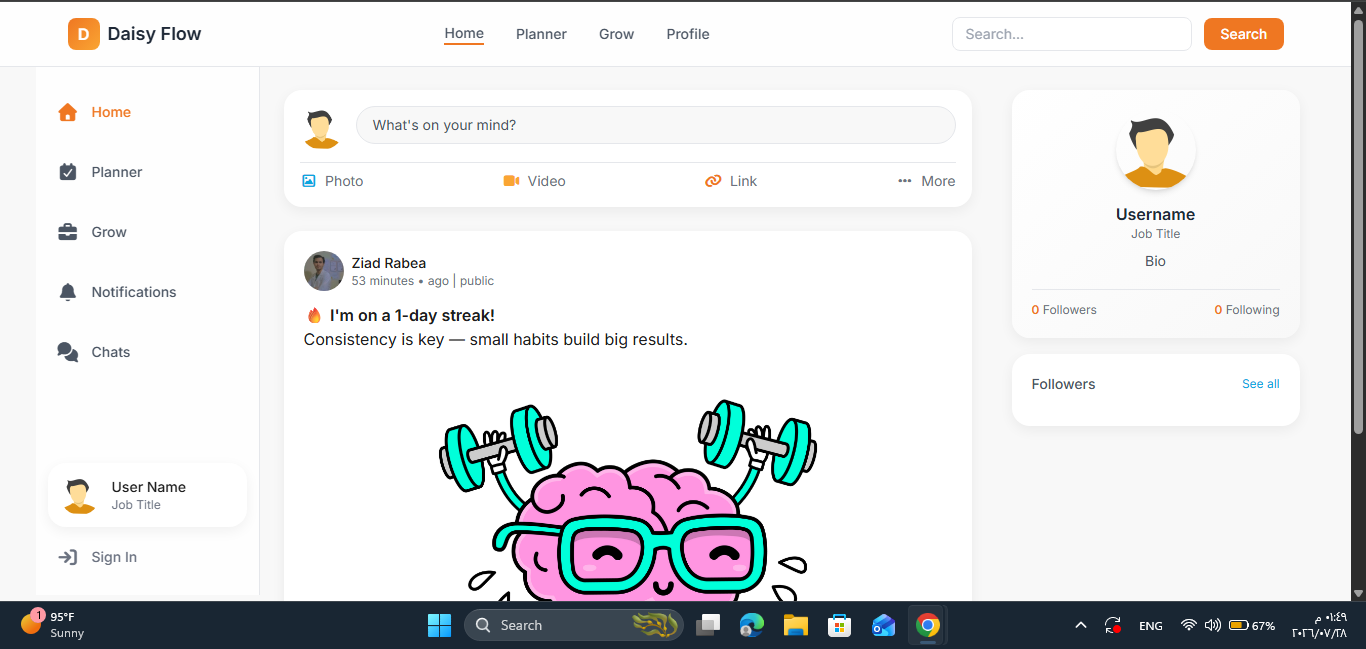Open Chats using the speech bubbles icon
The width and height of the screenshot is (1366, 649).
[68, 352]
